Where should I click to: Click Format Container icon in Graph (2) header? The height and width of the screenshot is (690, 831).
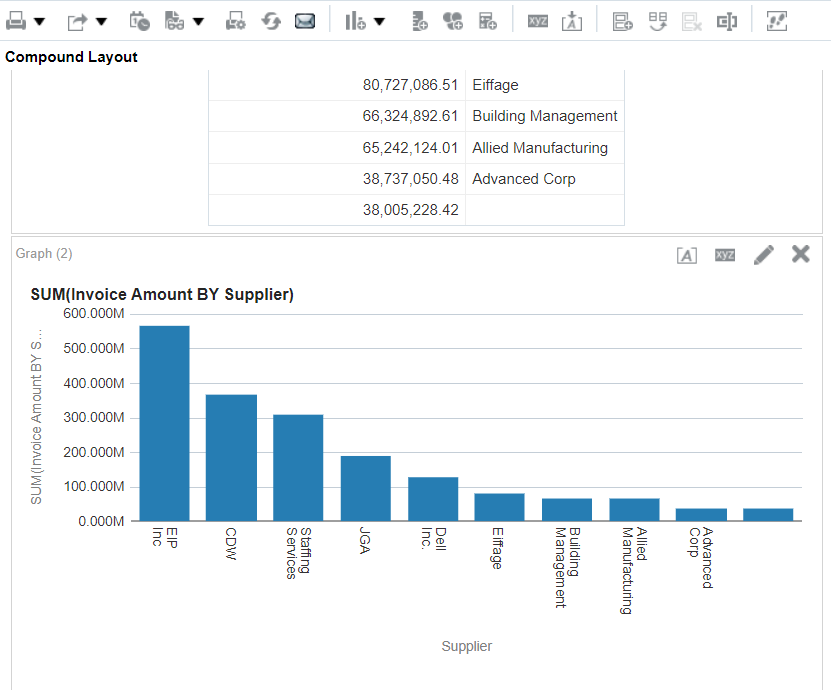(x=687, y=255)
